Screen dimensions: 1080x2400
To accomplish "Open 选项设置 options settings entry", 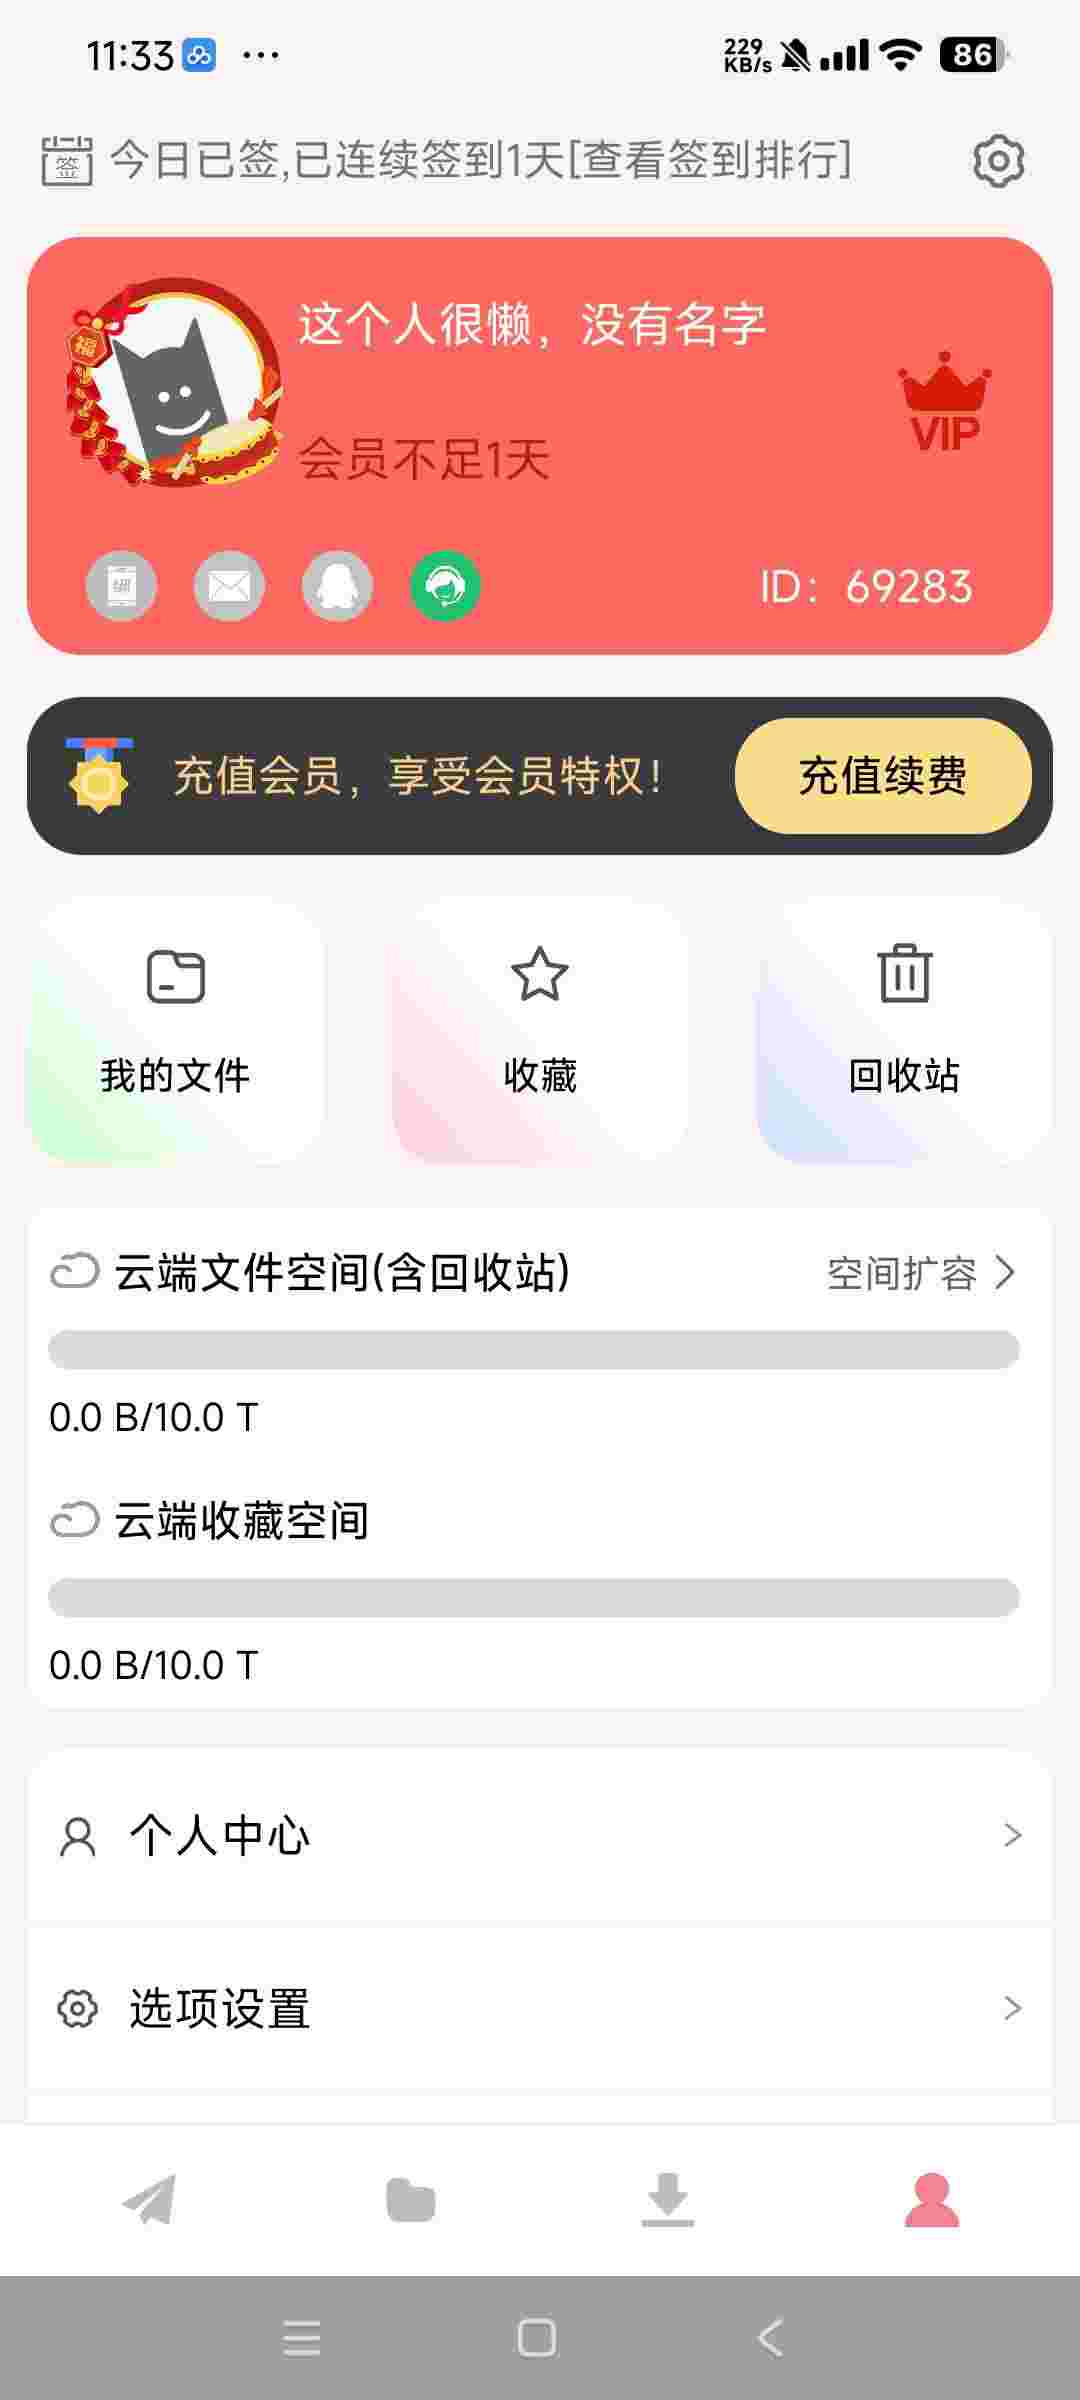I will click(x=540, y=2008).
